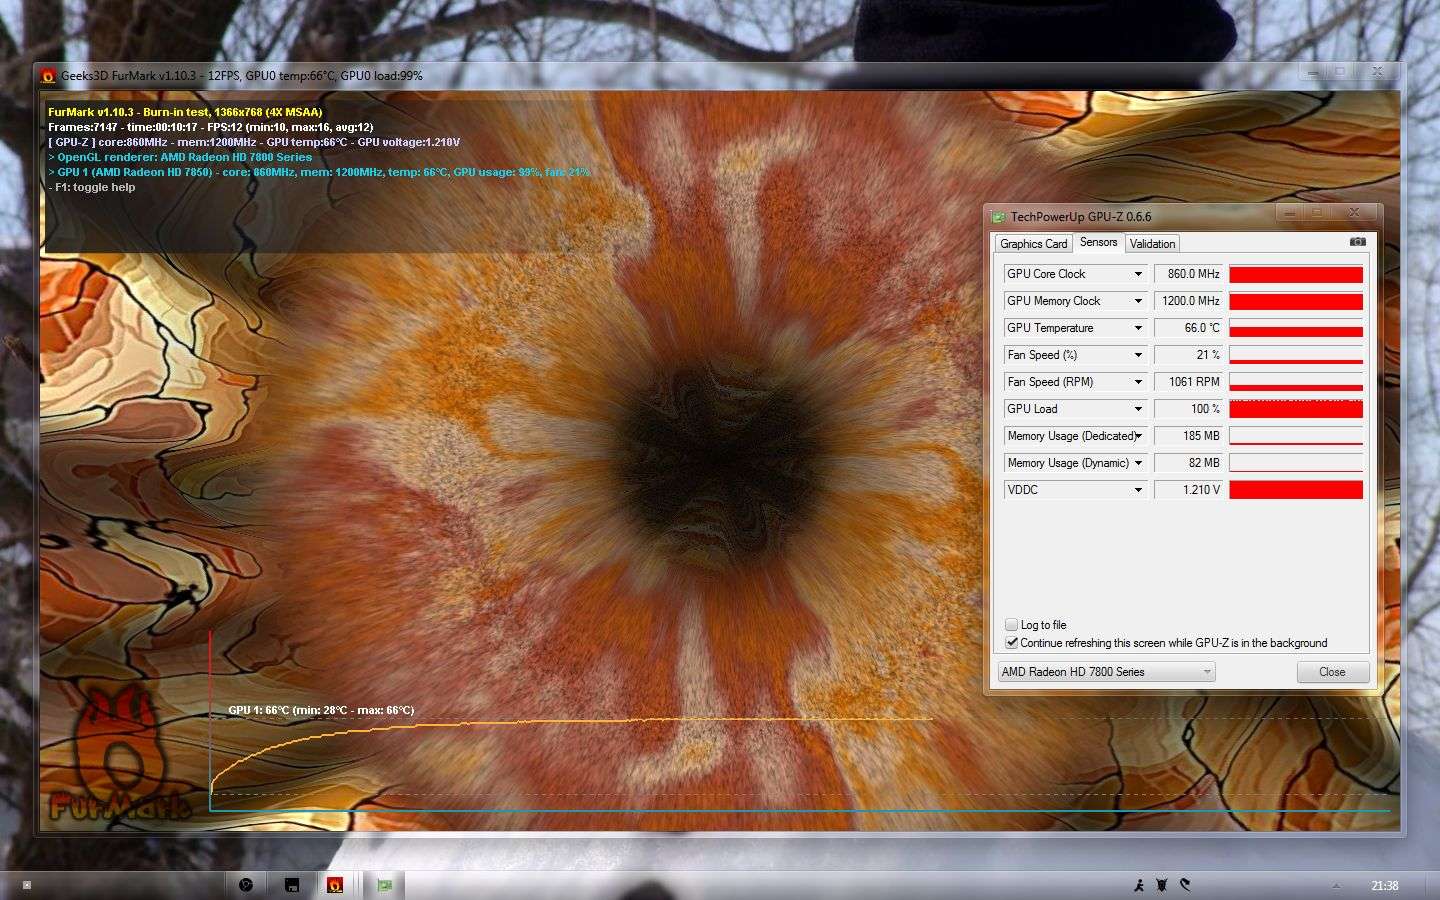
Task: Select the Sensors tab
Action: click(x=1098, y=242)
